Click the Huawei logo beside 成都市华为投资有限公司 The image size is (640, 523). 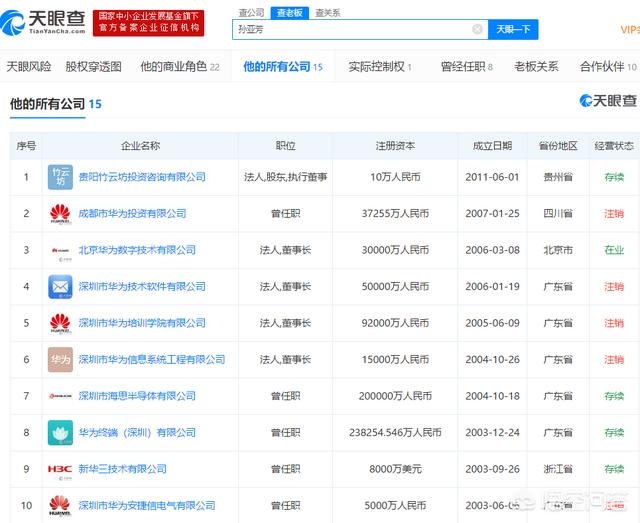point(60,214)
